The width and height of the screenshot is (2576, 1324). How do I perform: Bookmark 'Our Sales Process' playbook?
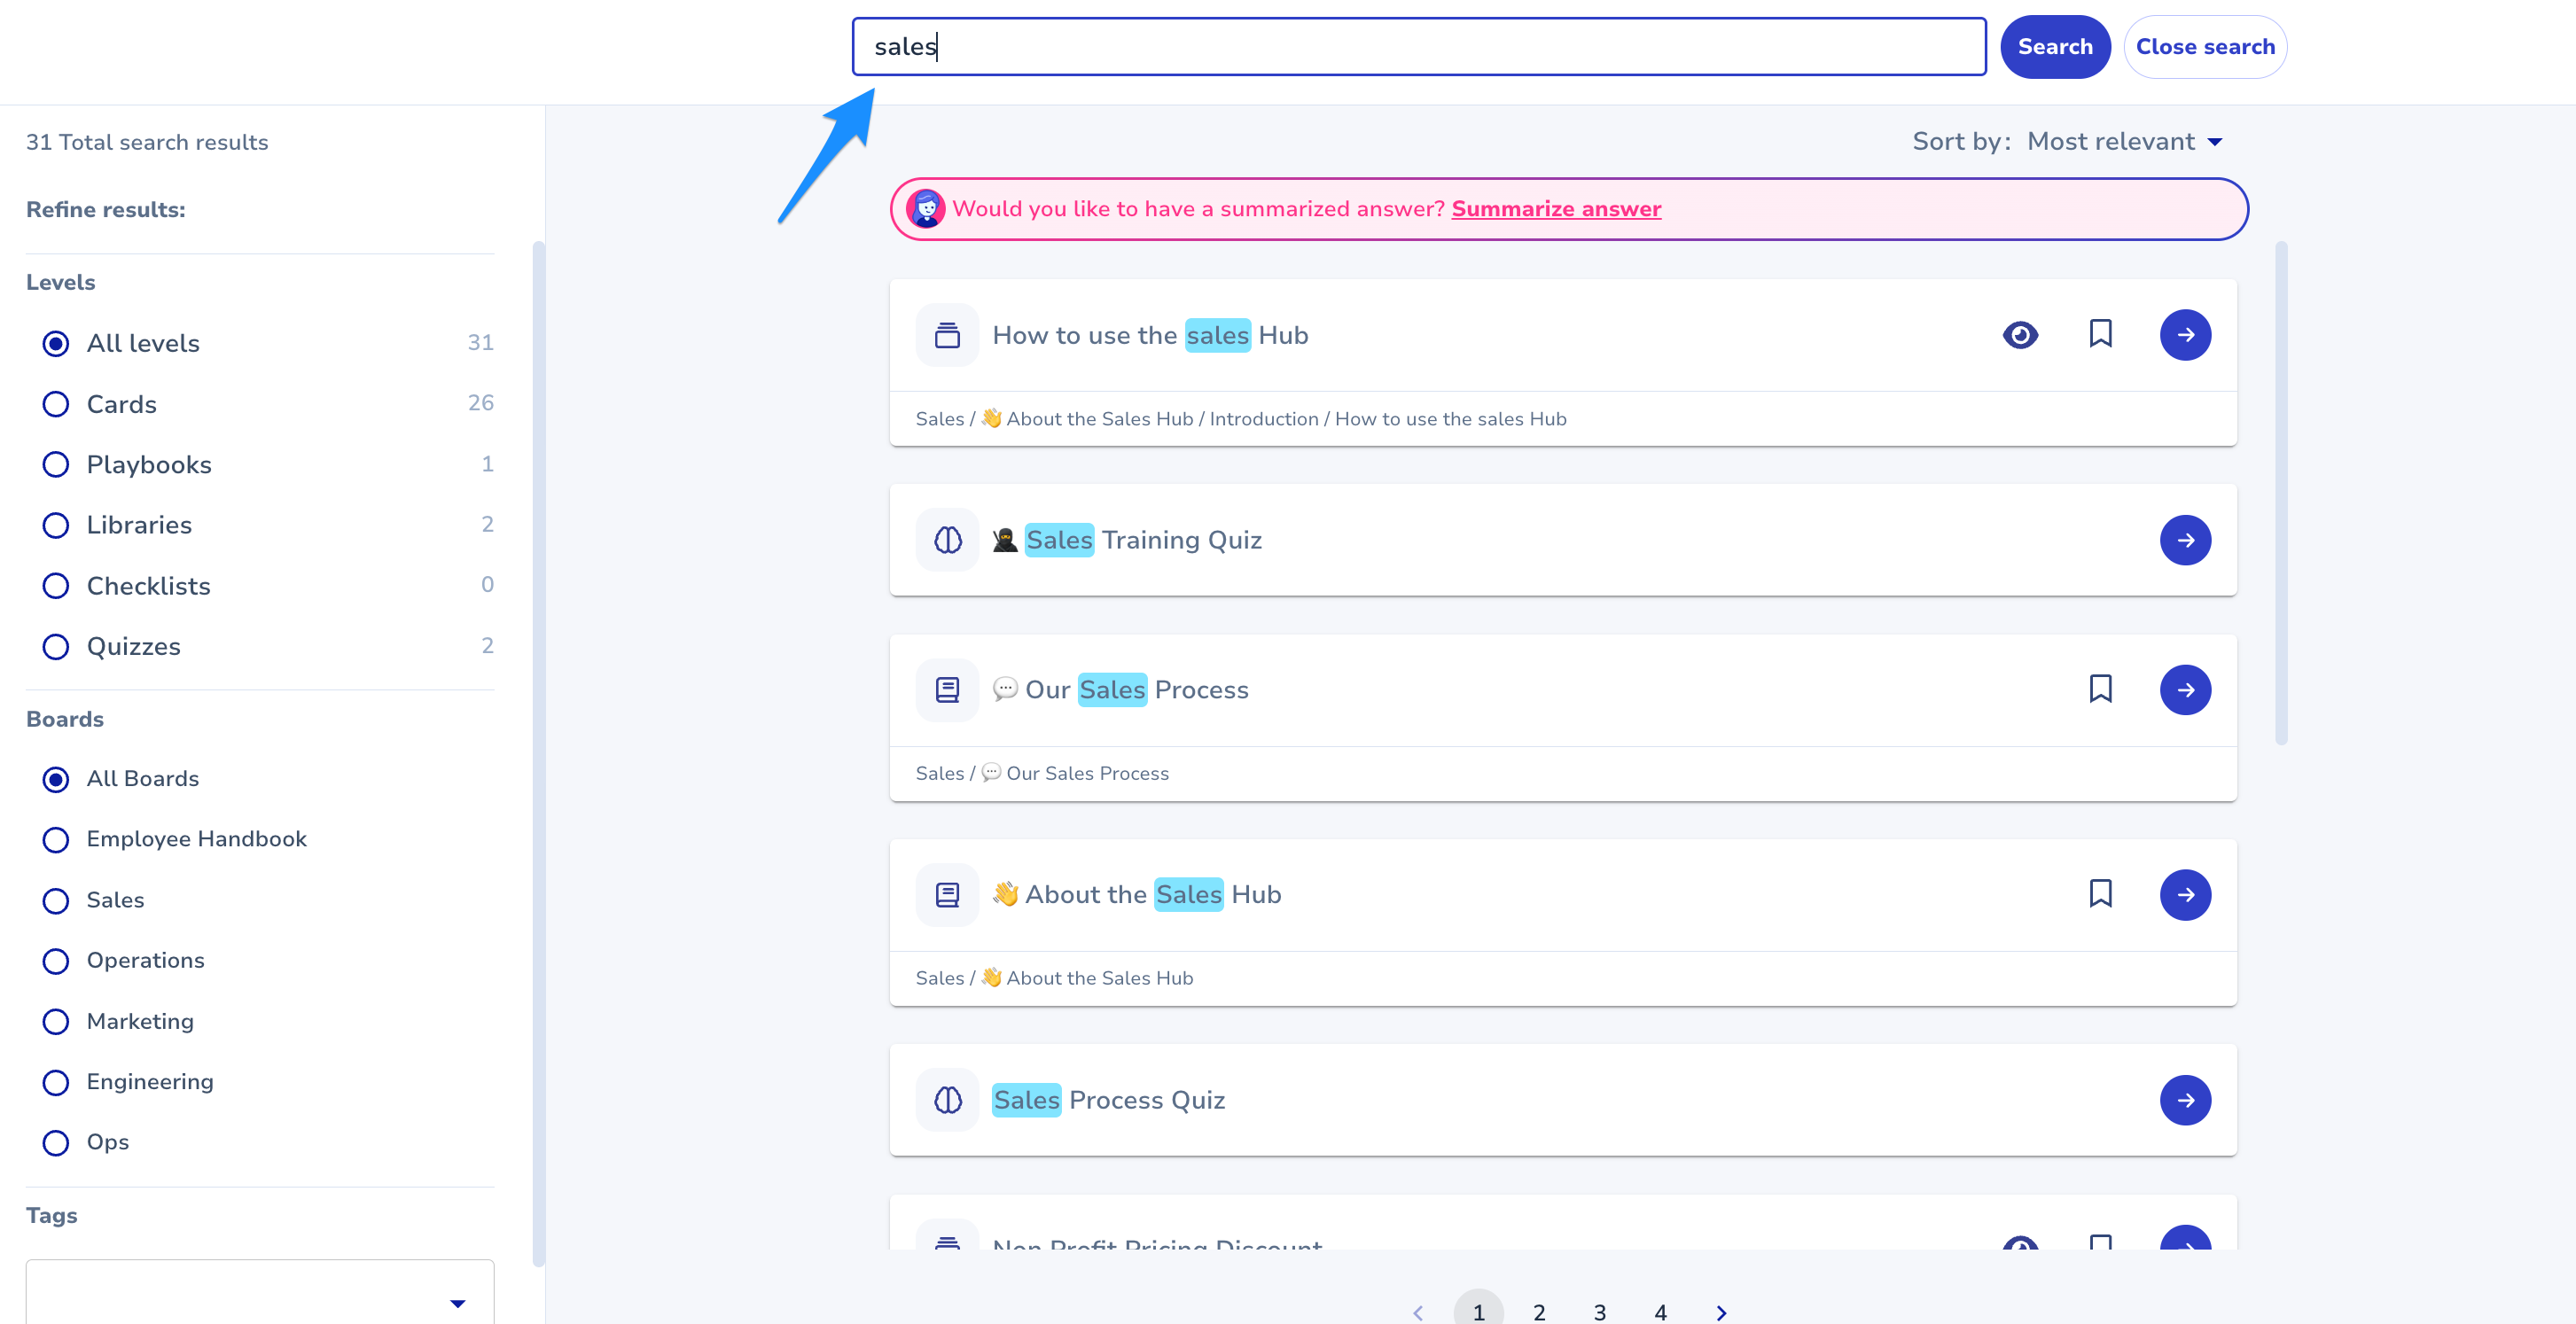coord(2100,689)
